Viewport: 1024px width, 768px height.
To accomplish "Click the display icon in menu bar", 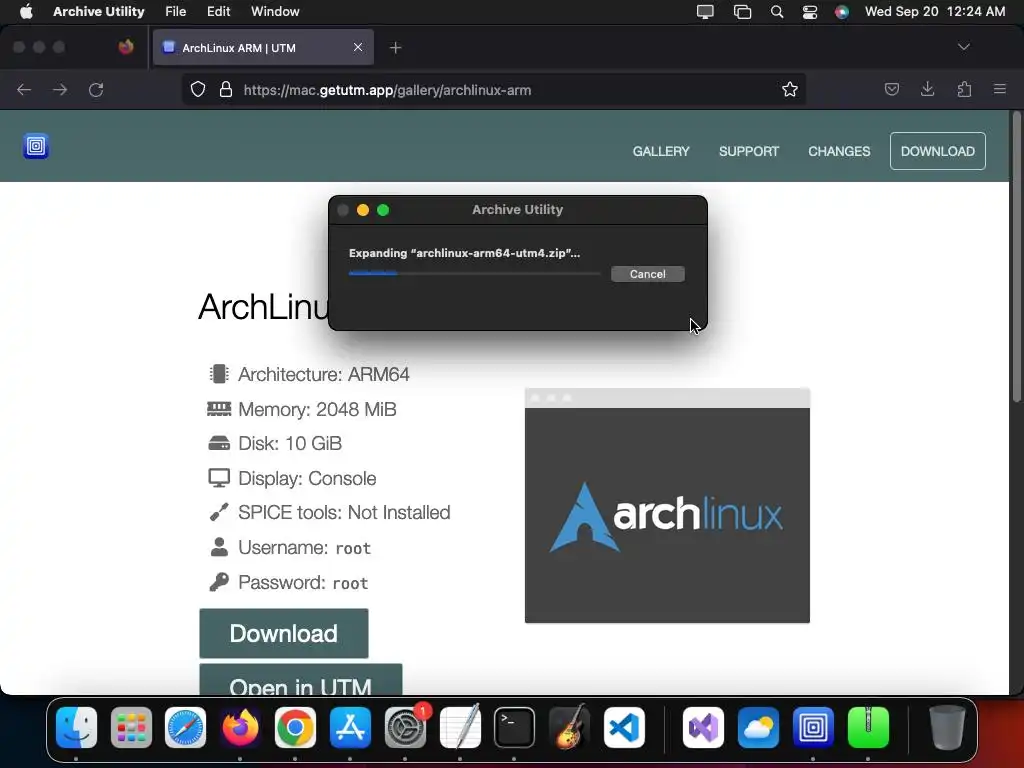I will tap(705, 11).
